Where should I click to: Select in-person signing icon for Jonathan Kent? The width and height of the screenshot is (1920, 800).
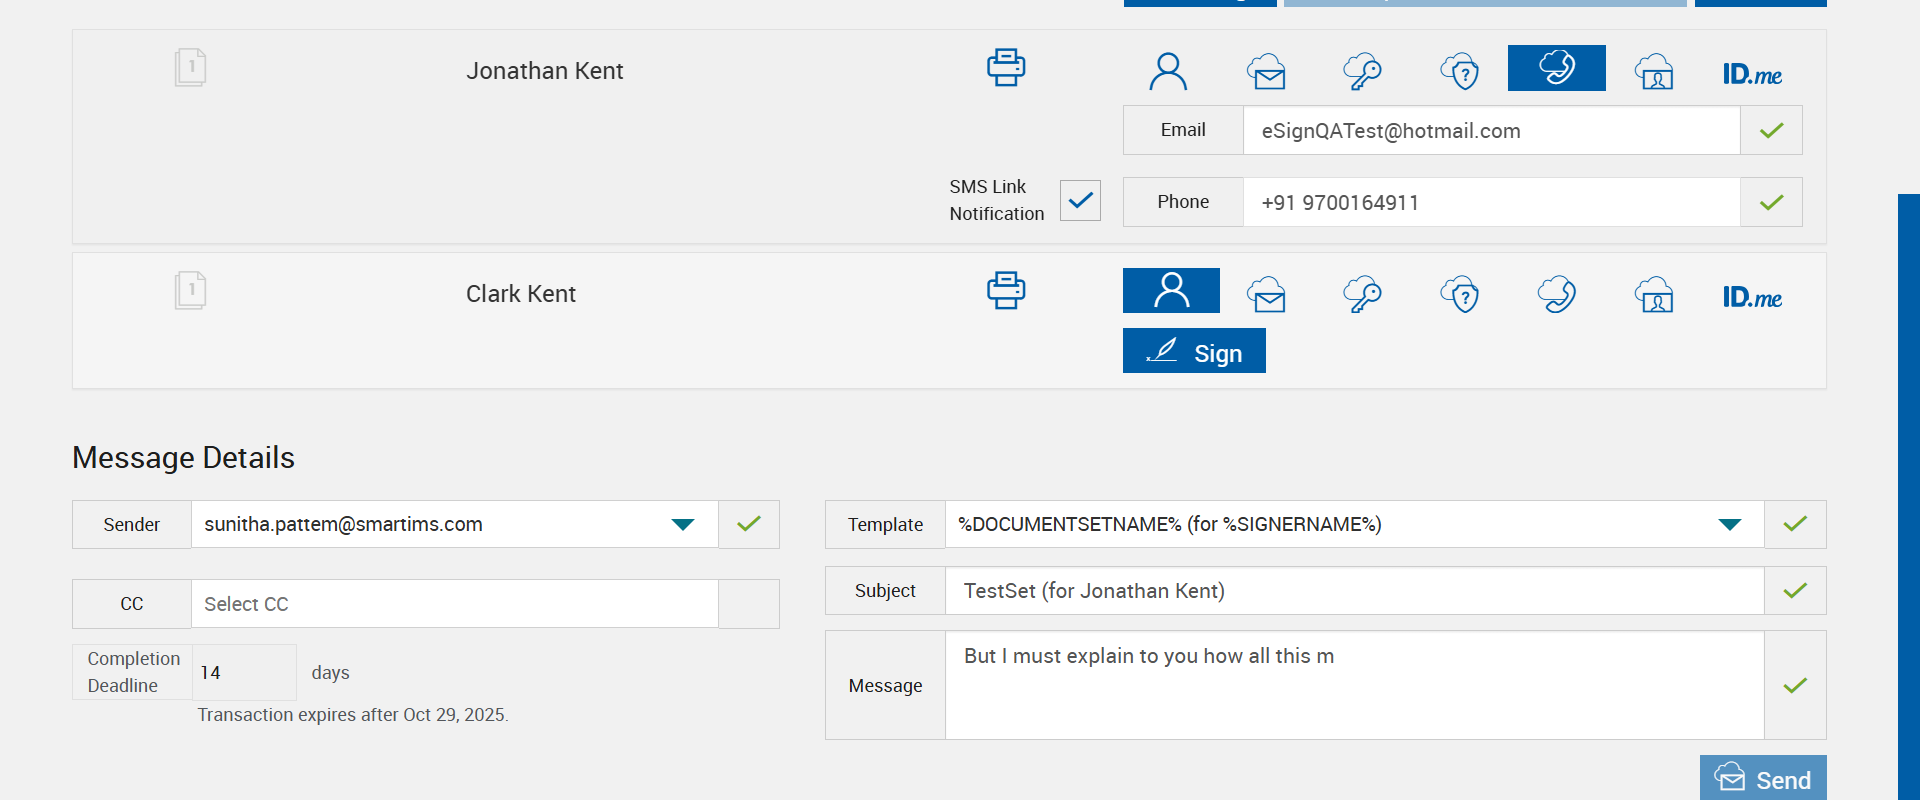coord(1168,71)
